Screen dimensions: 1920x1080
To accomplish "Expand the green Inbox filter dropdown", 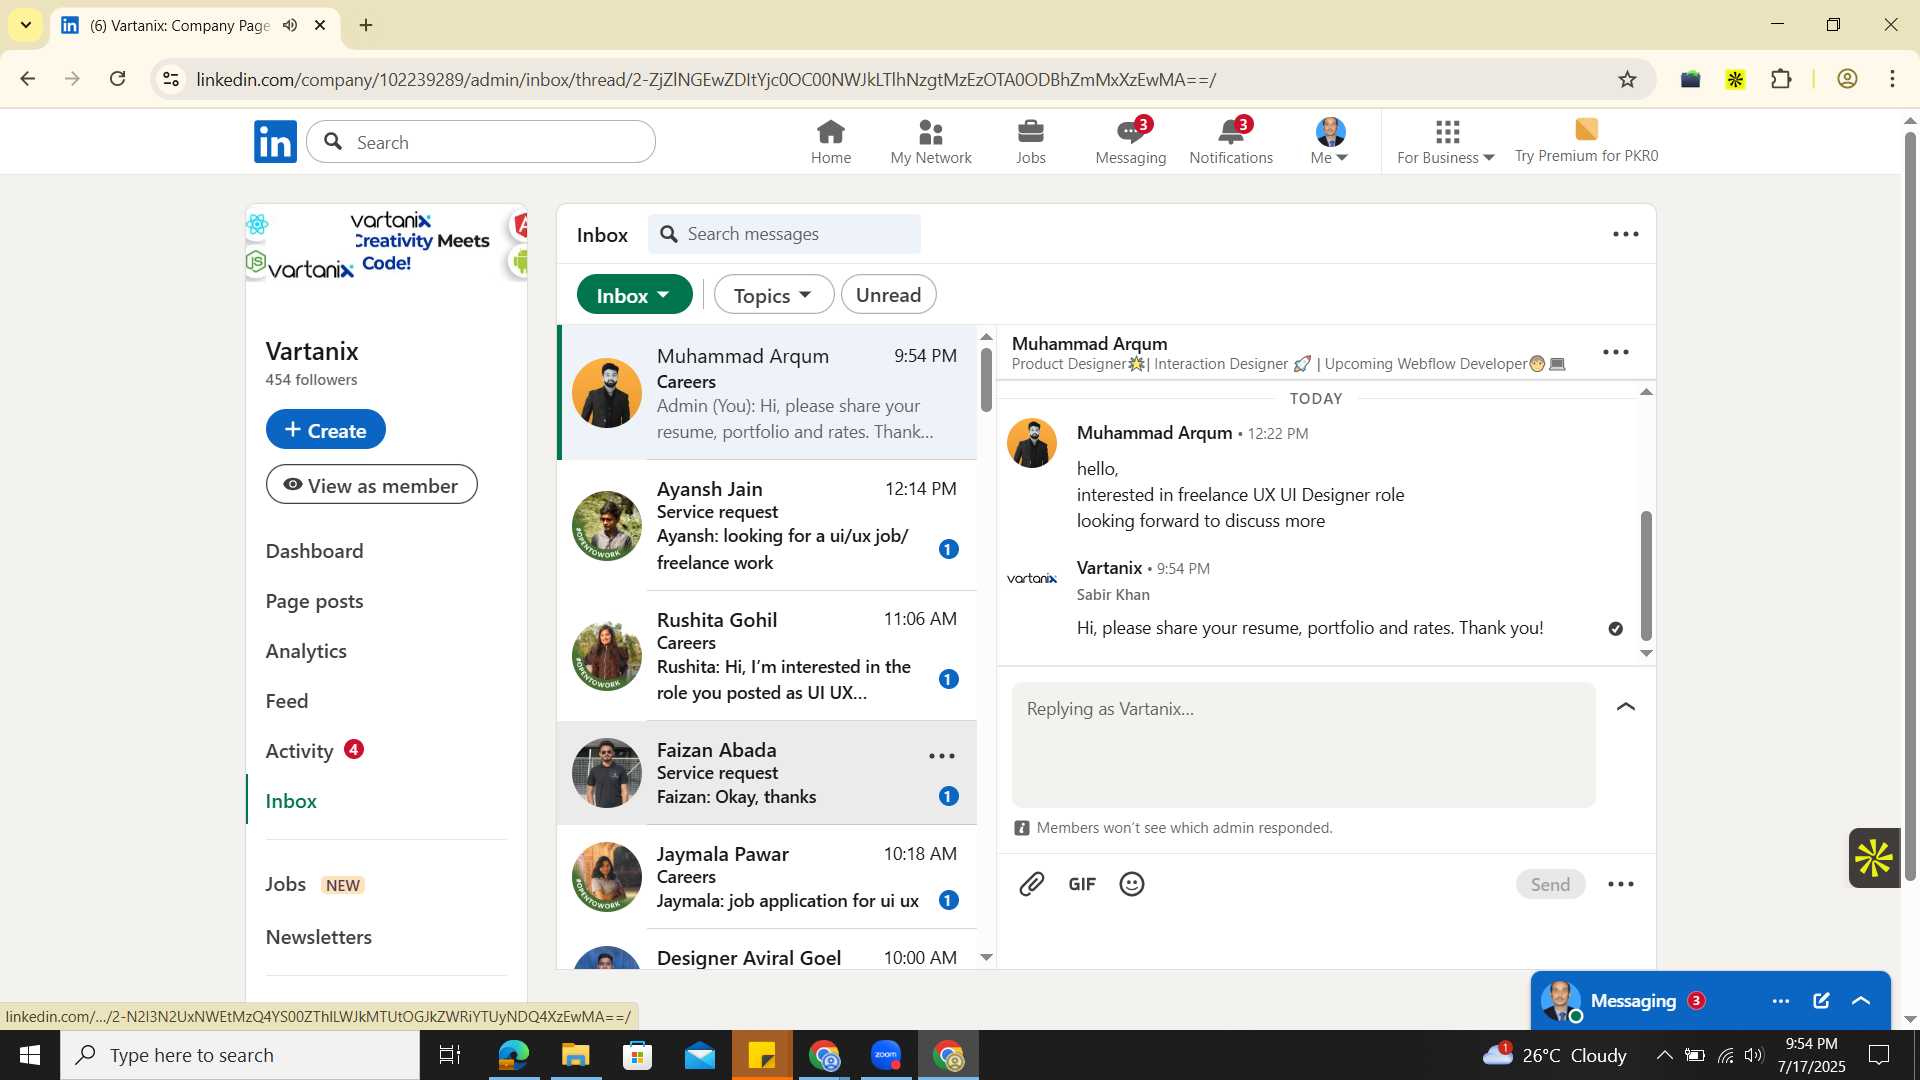I will [x=634, y=295].
